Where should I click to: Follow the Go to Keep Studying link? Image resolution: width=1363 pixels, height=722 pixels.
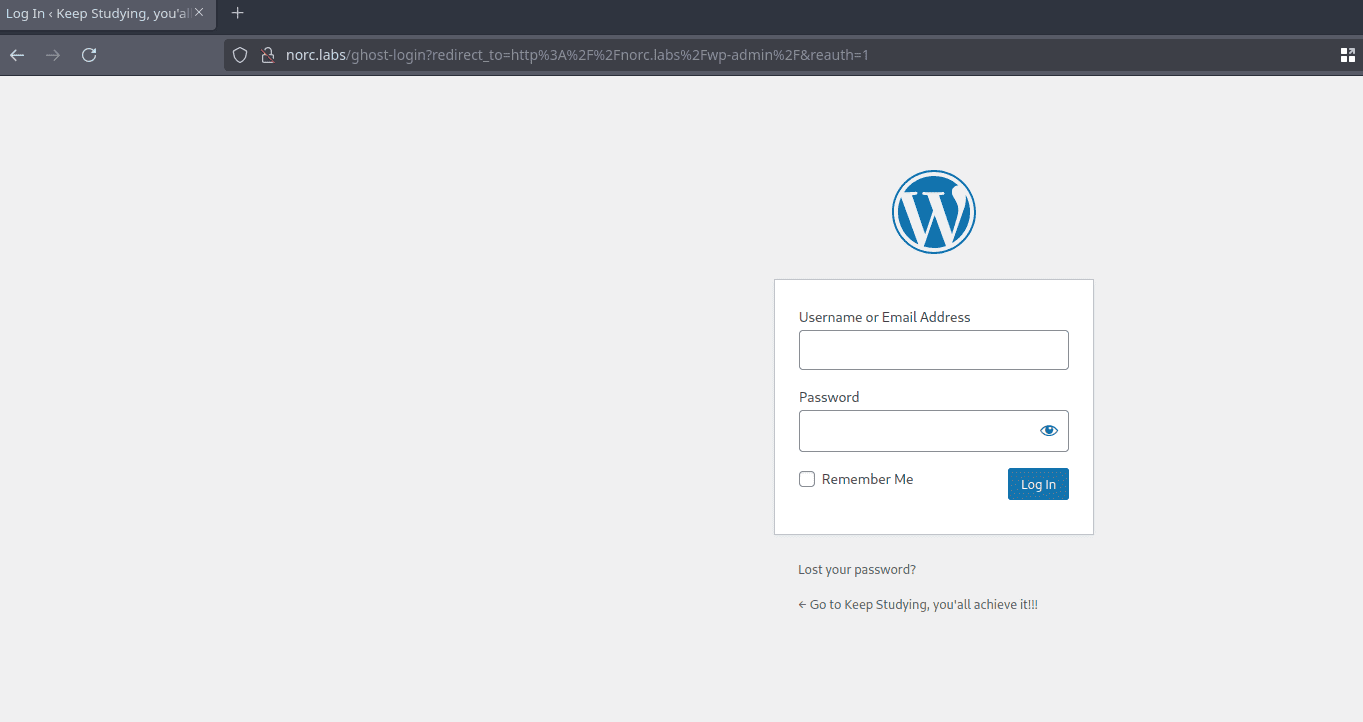coord(918,605)
